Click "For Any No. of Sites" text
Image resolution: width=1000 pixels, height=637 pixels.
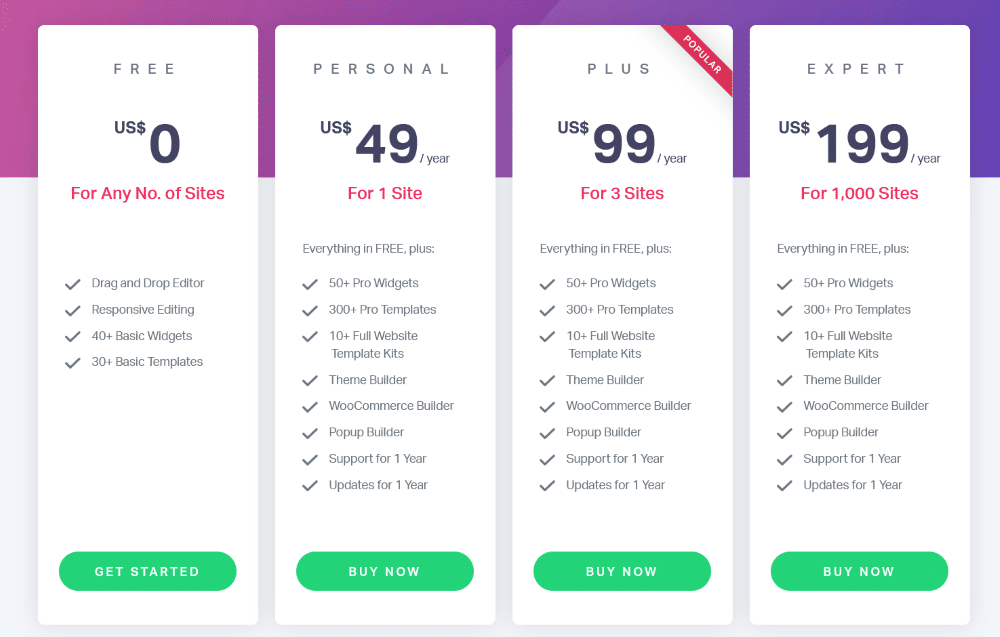(147, 193)
